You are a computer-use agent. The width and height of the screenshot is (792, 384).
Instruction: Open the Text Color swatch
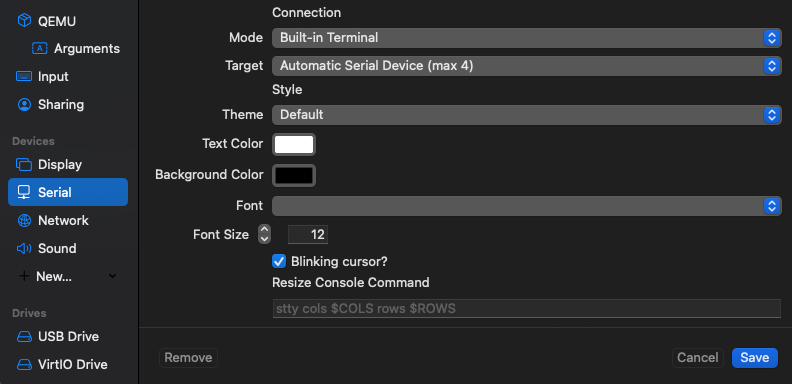point(294,145)
